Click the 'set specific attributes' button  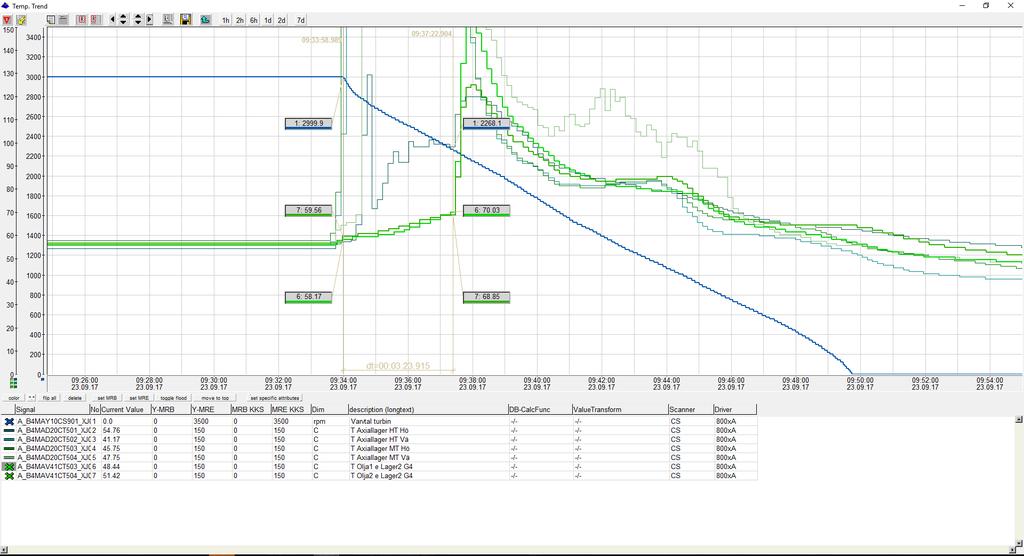pos(275,398)
